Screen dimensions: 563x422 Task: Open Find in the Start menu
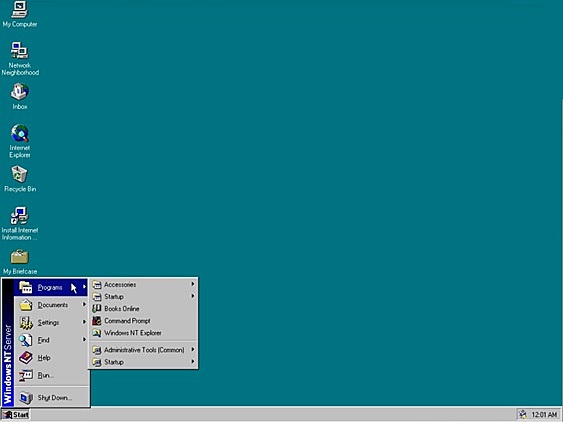pyautogui.click(x=51, y=340)
